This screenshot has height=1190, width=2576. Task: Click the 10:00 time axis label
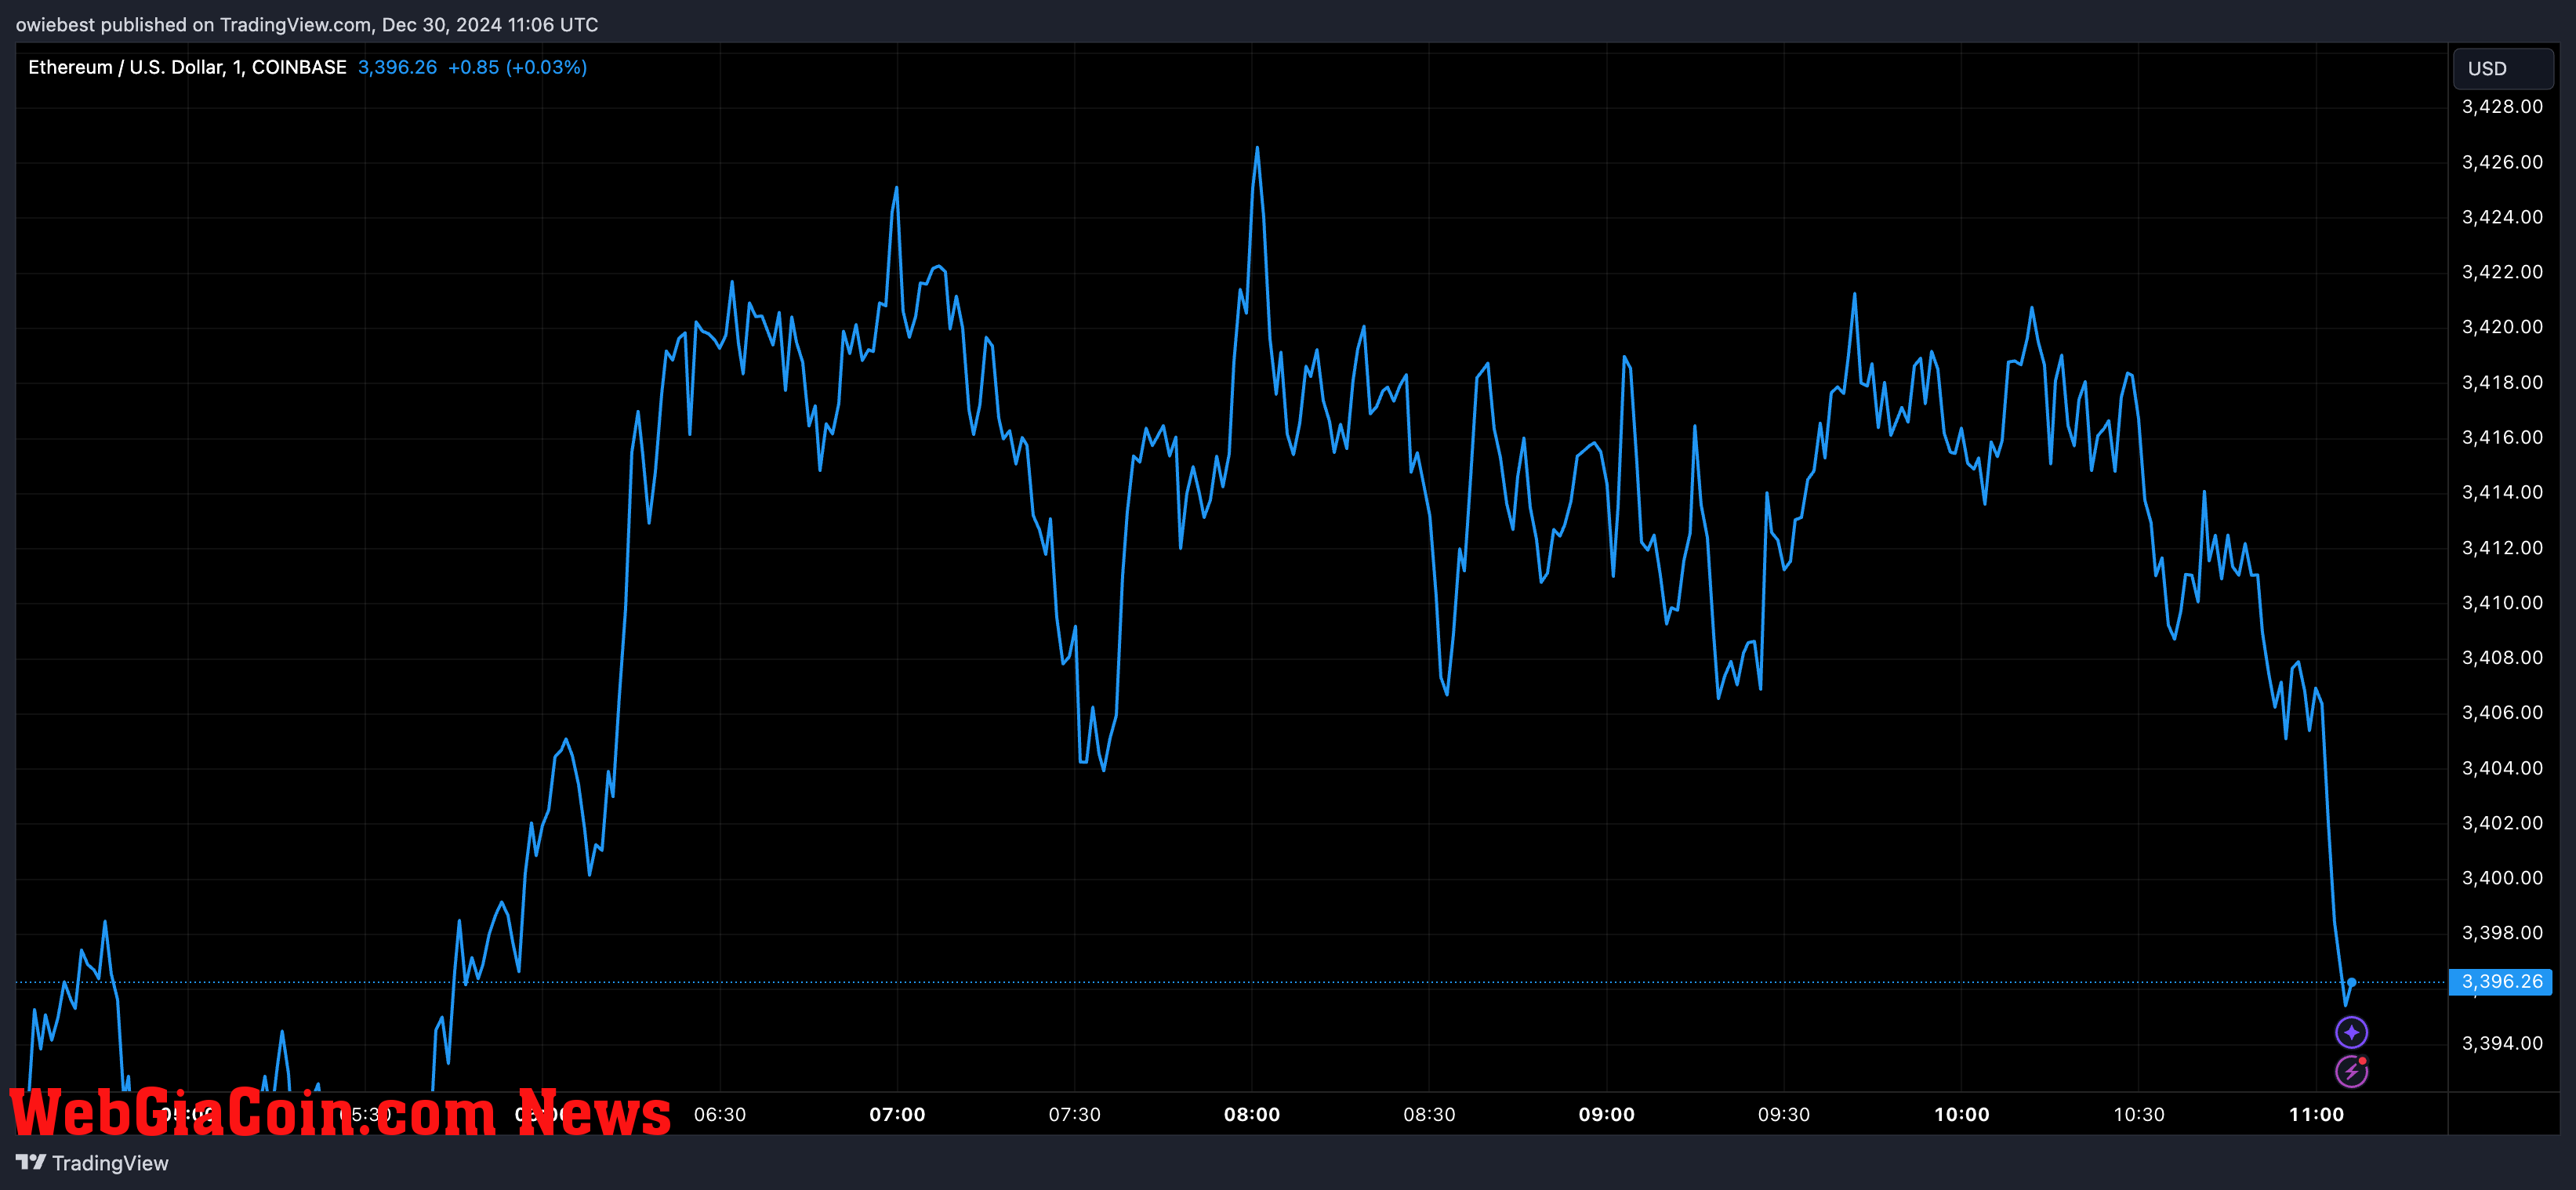1962,1114
